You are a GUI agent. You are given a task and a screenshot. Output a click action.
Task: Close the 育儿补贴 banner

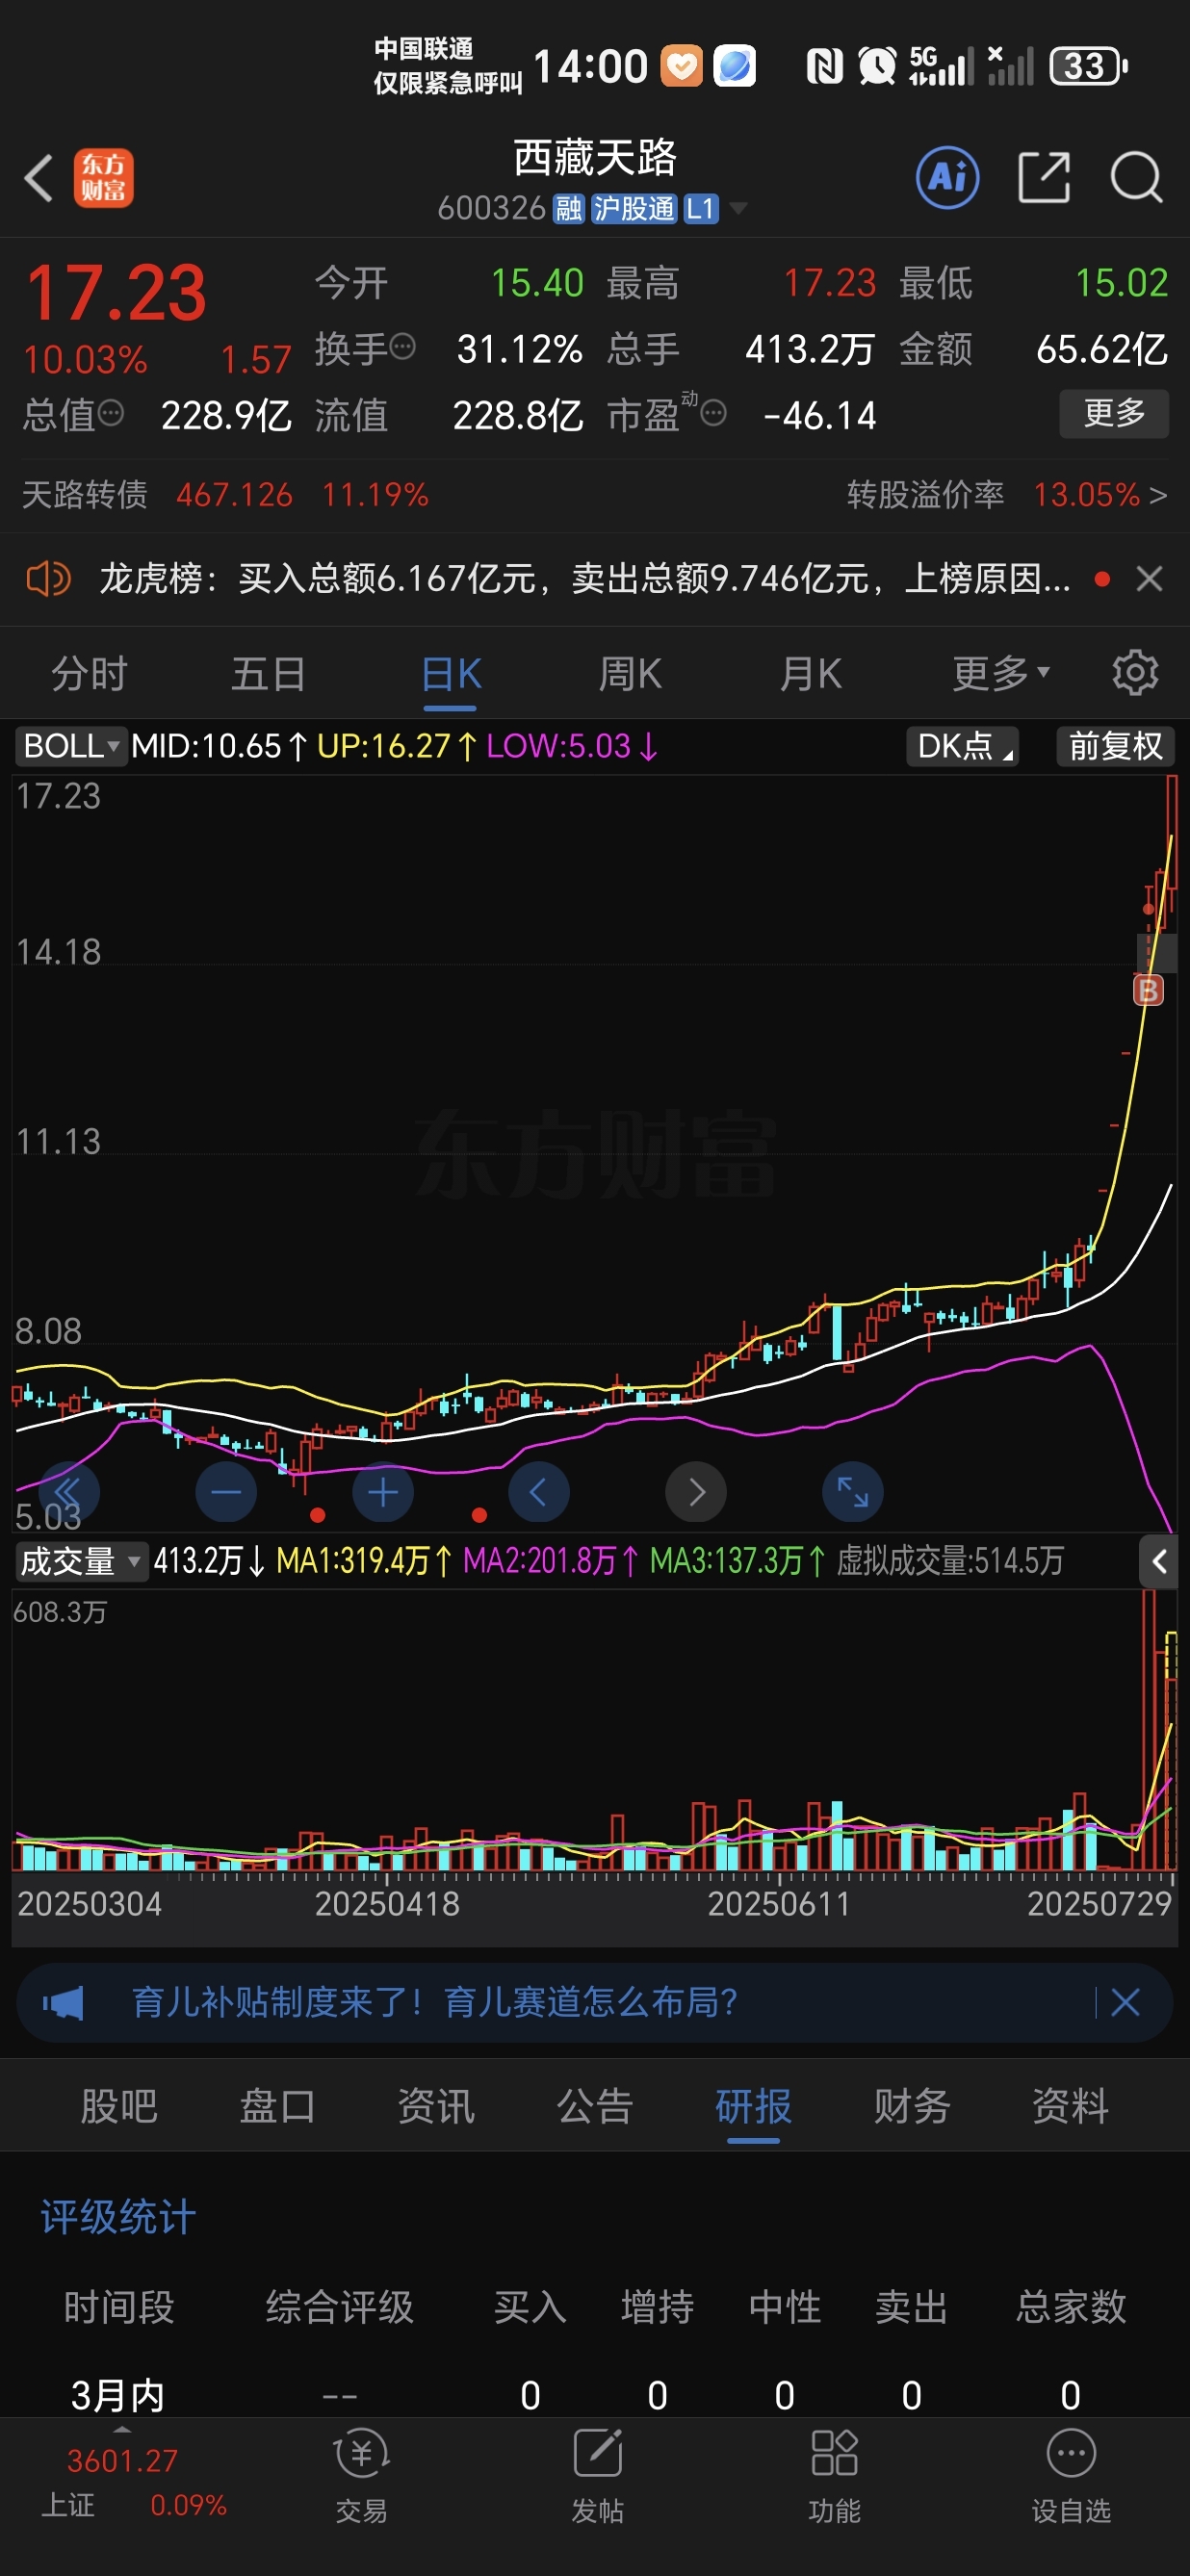point(1125,2003)
